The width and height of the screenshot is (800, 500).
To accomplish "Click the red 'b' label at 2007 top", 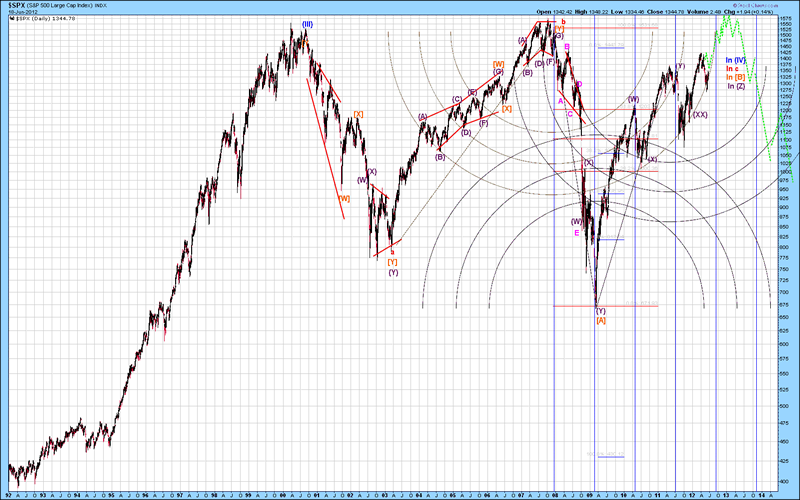I will click(563, 21).
